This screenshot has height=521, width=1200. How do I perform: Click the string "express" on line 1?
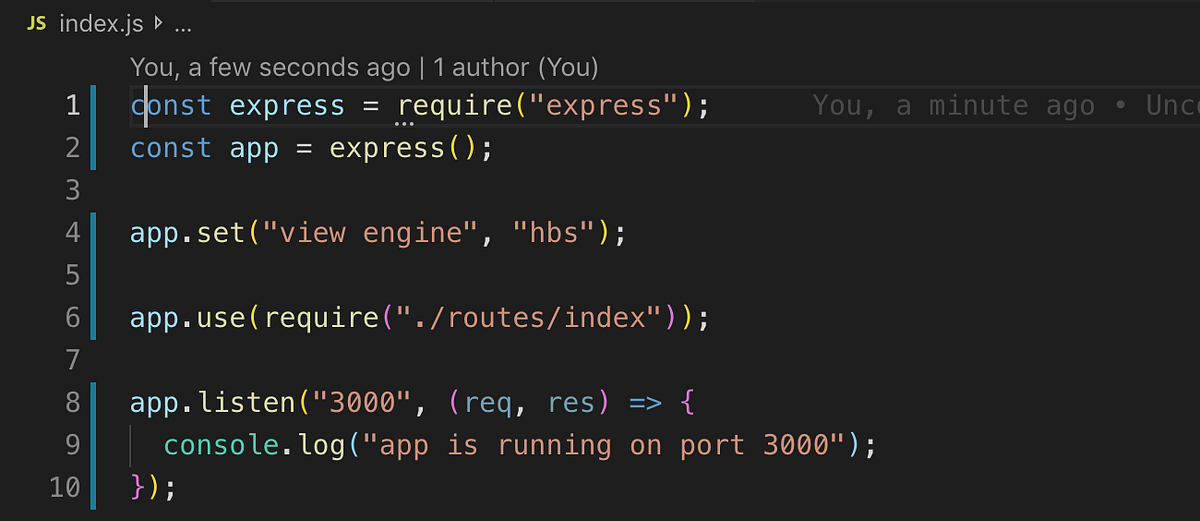(x=604, y=105)
